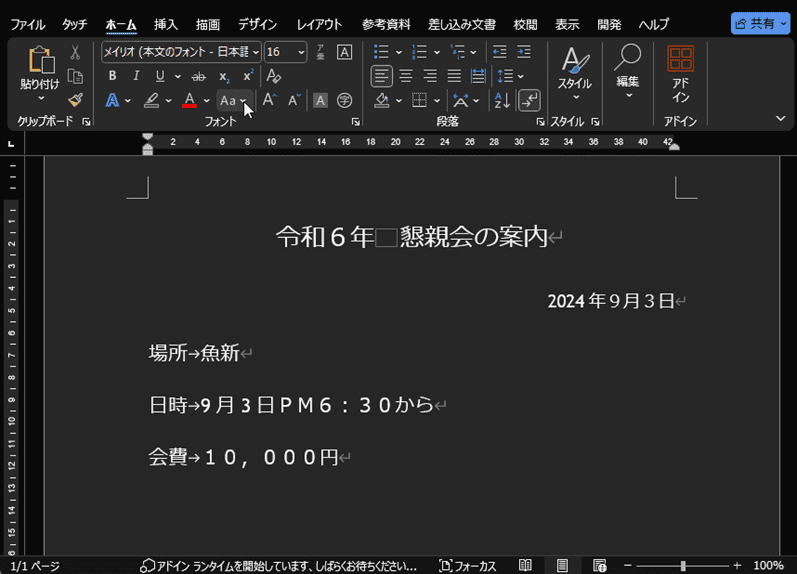Screen dimensions: 797x574
Task: Click the Format Painter brush icon
Action: pyautogui.click(x=75, y=100)
